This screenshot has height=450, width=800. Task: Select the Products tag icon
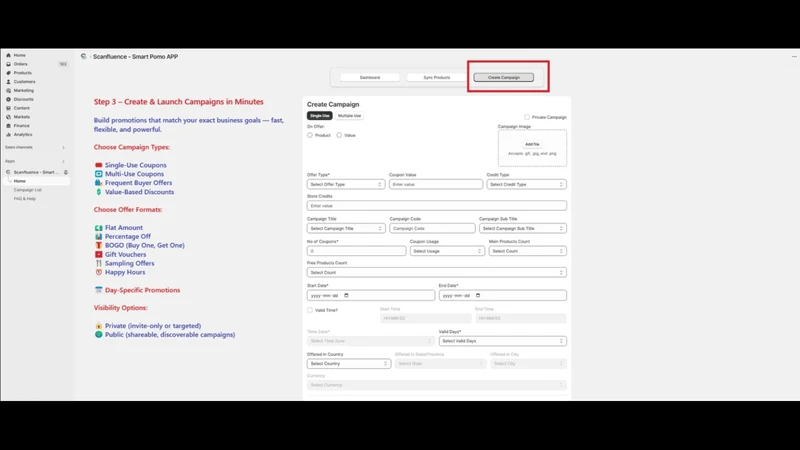coord(8,73)
